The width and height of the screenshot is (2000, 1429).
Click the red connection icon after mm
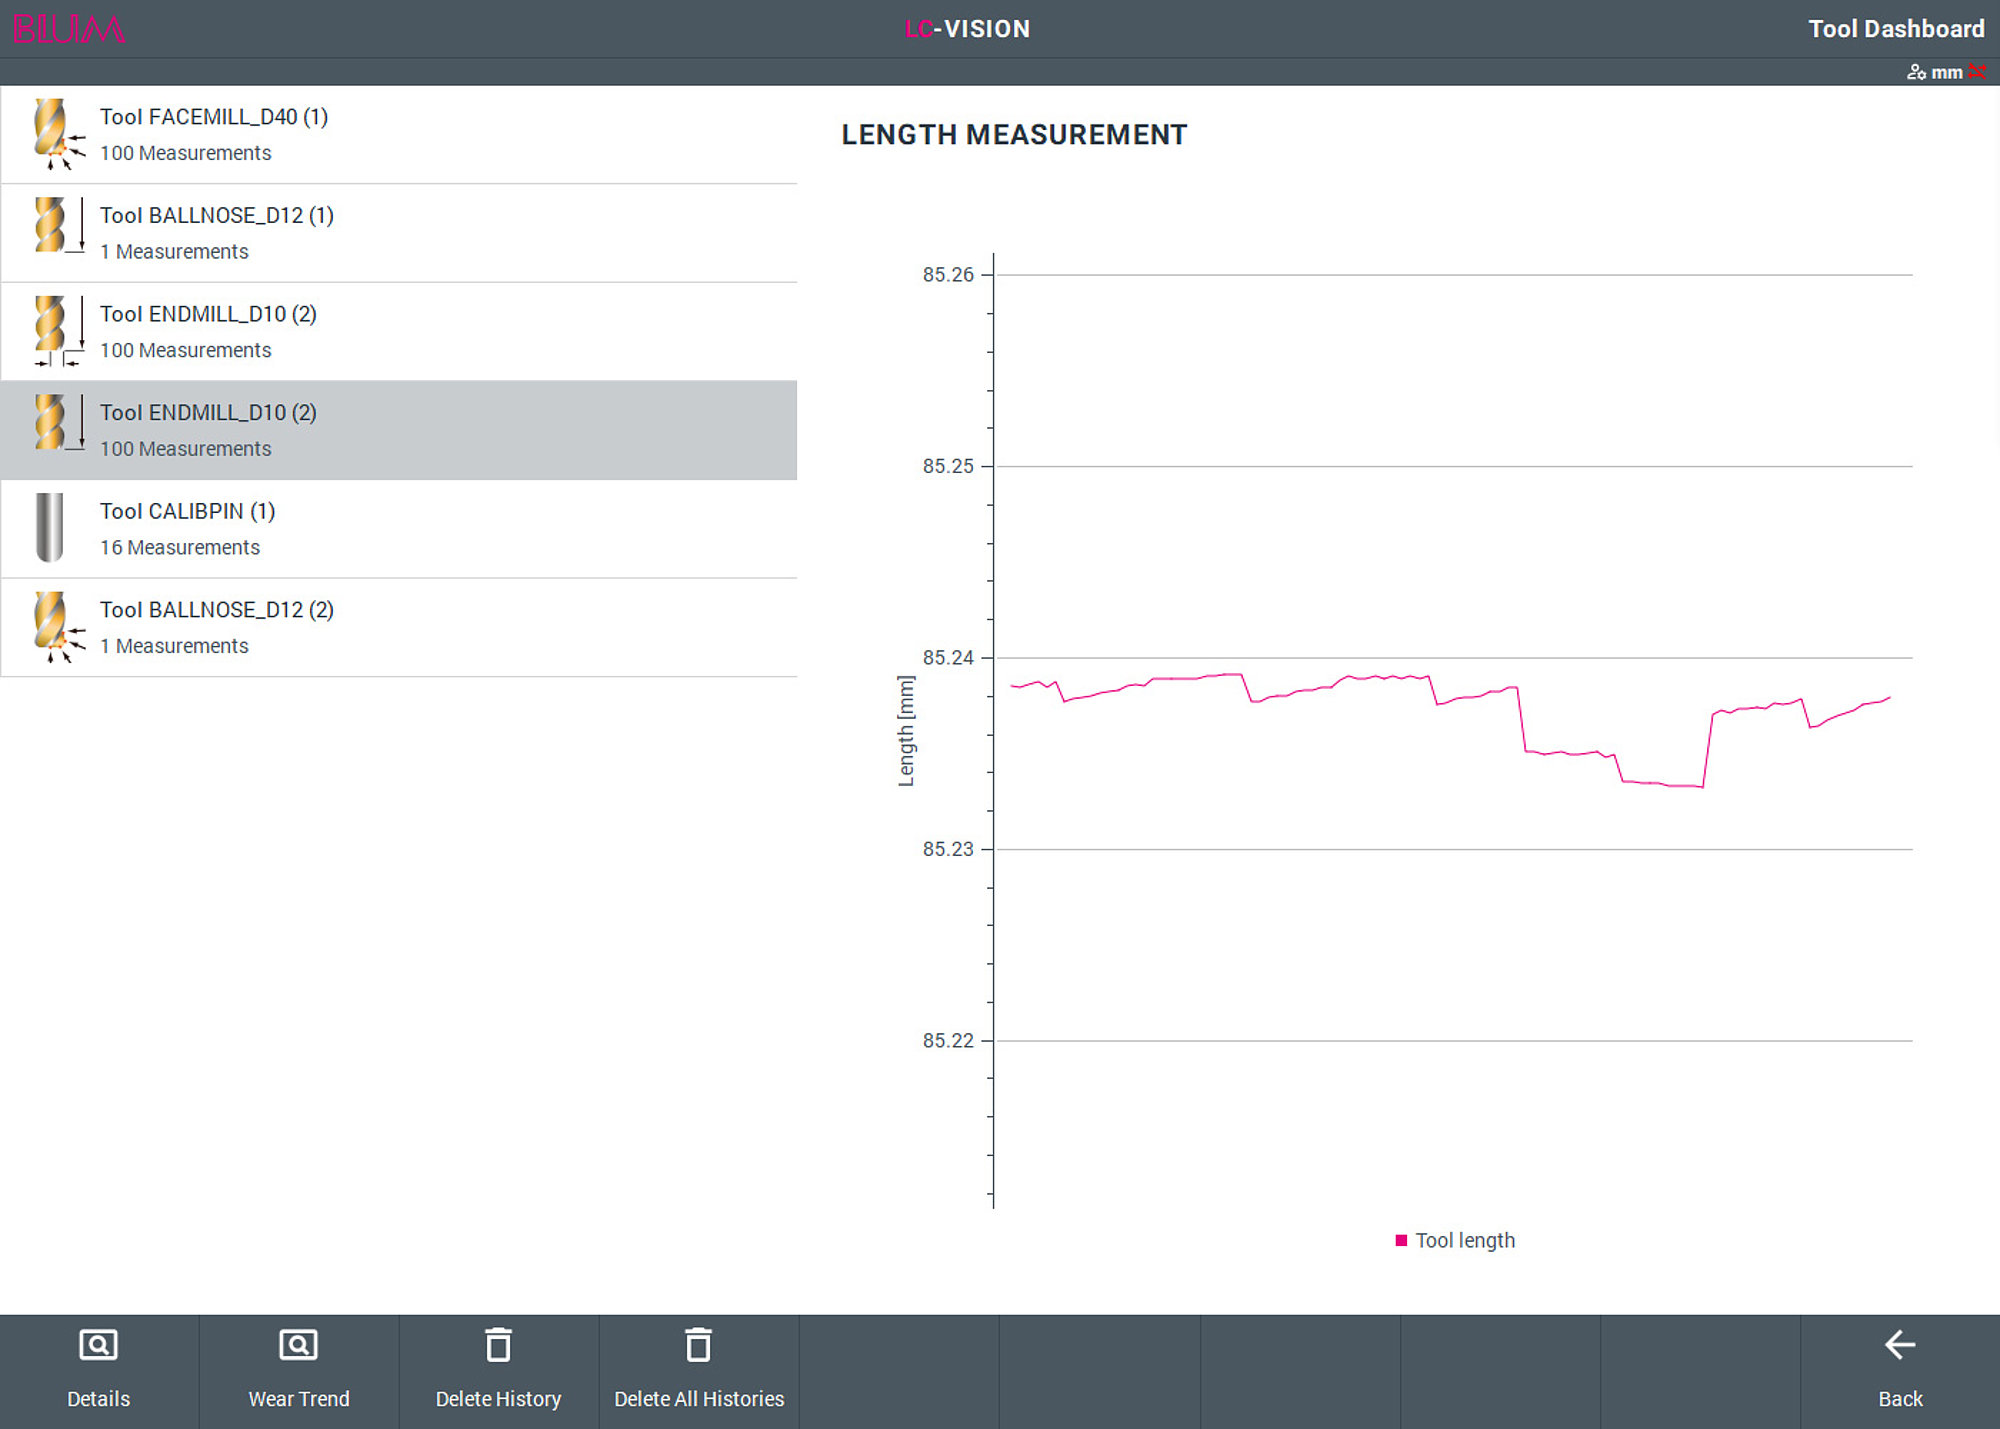(1977, 72)
